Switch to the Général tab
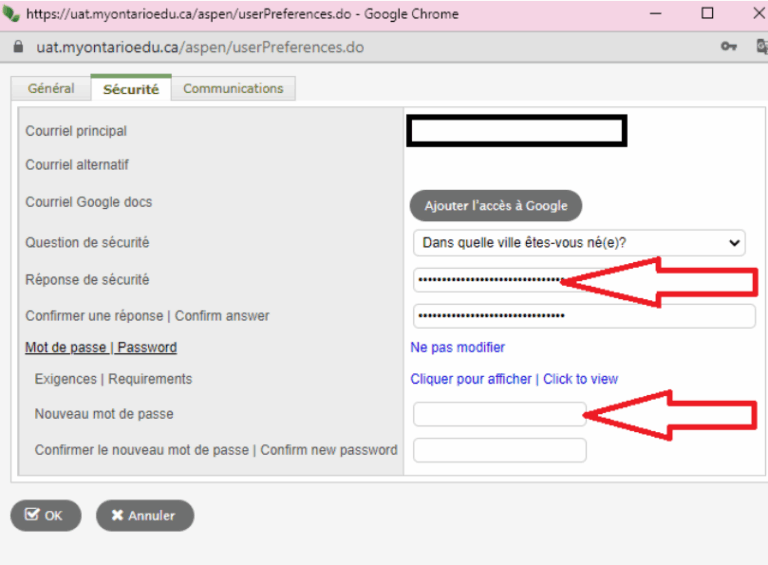 pos(51,89)
